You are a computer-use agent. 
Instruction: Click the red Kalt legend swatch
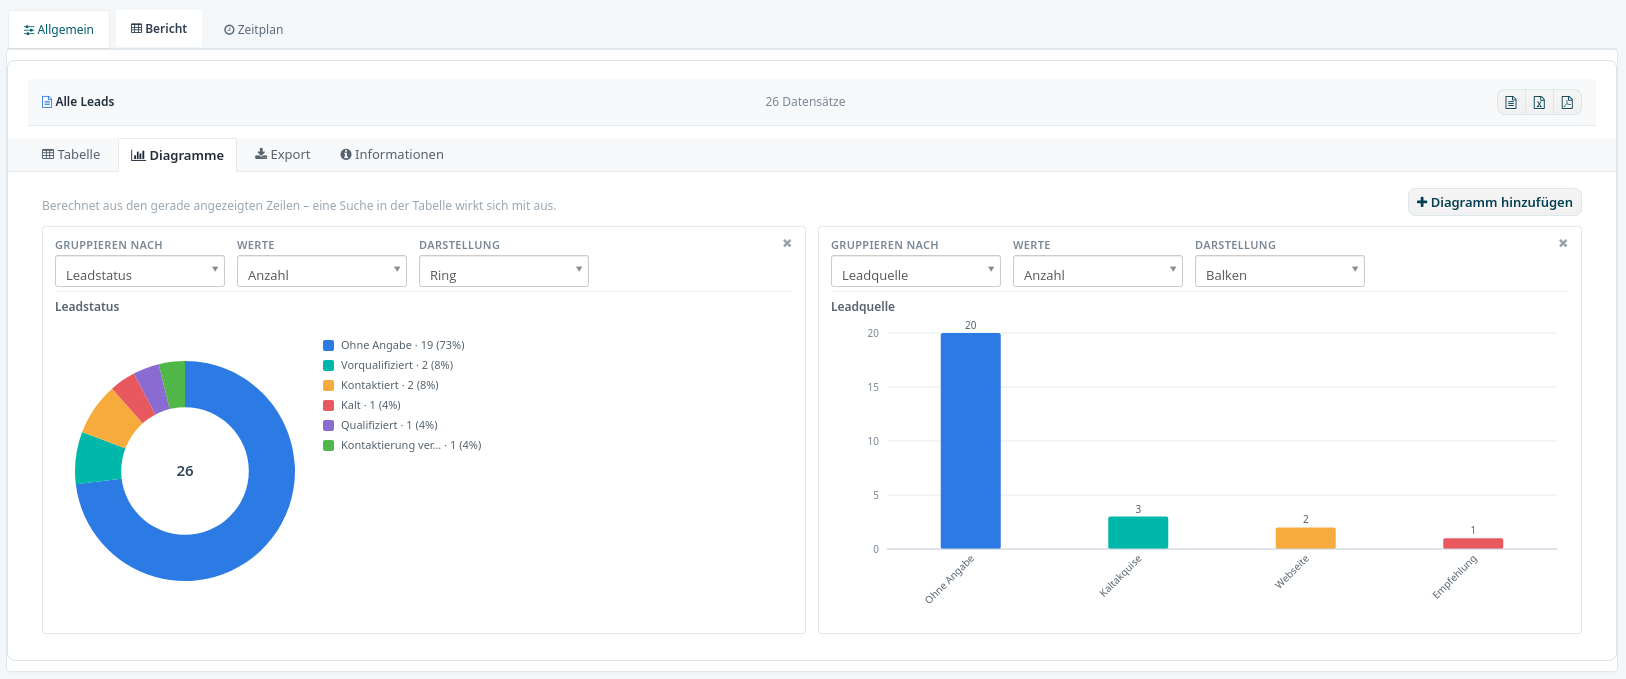pyautogui.click(x=328, y=405)
